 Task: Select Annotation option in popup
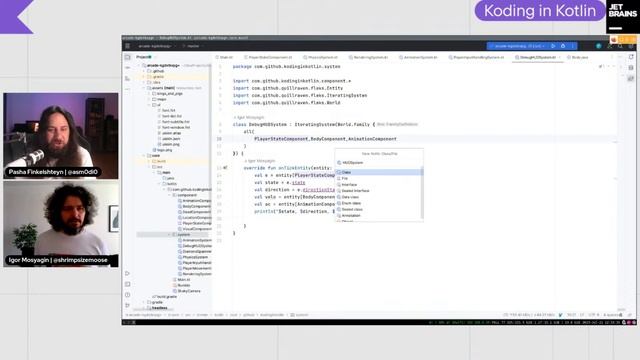[x=379, y=215]
